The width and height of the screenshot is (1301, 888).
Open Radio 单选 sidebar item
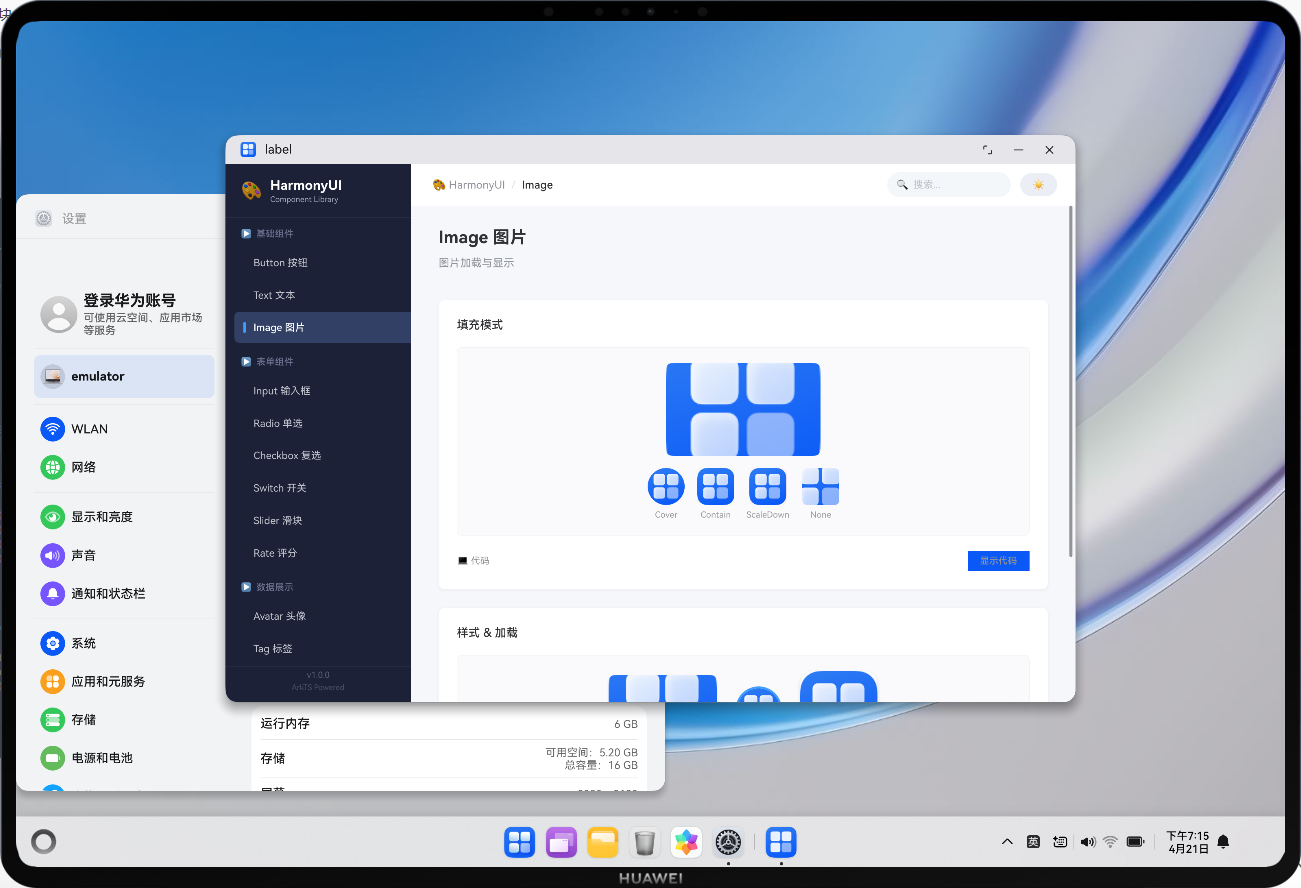point(322,423)
